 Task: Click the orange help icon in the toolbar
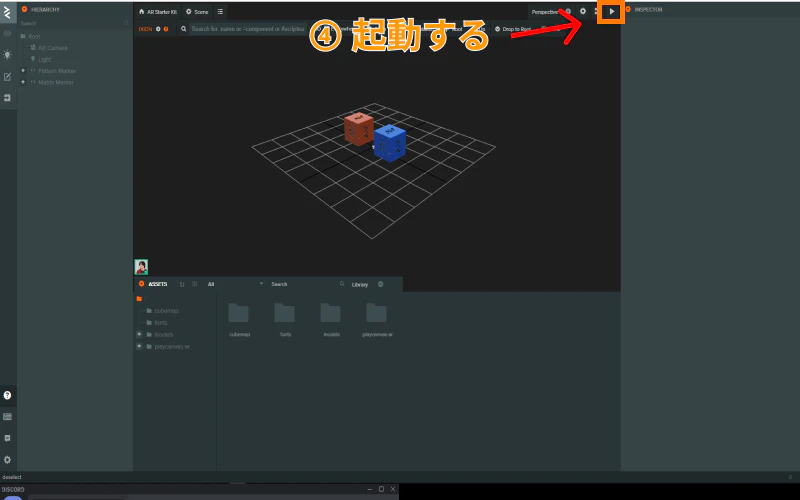(x=166, y=29)
